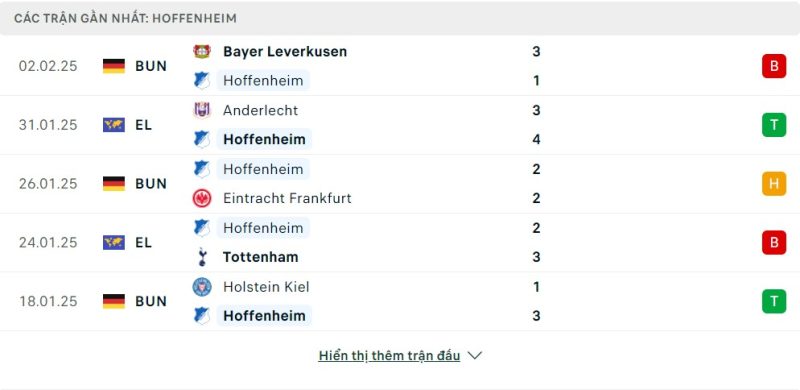This screenshot has width=800, height=390.
Task: Click the red B result badge for the Leverkusen match
Action: [x=774, y=66]
